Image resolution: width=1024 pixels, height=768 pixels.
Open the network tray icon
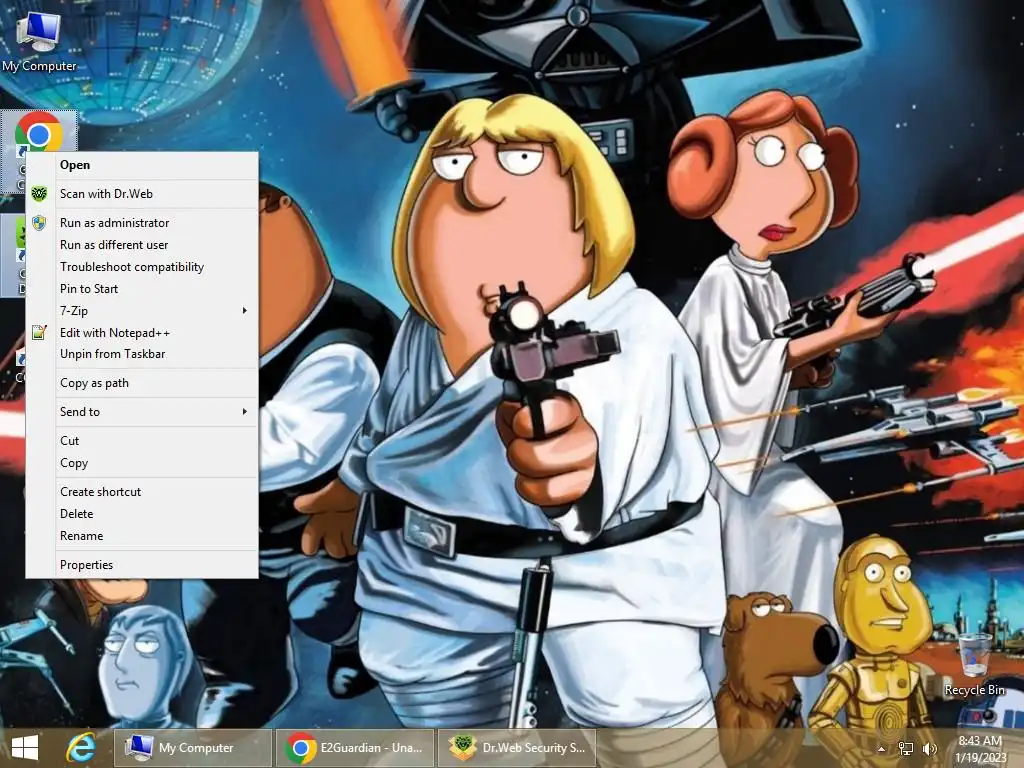click(906, 748)
